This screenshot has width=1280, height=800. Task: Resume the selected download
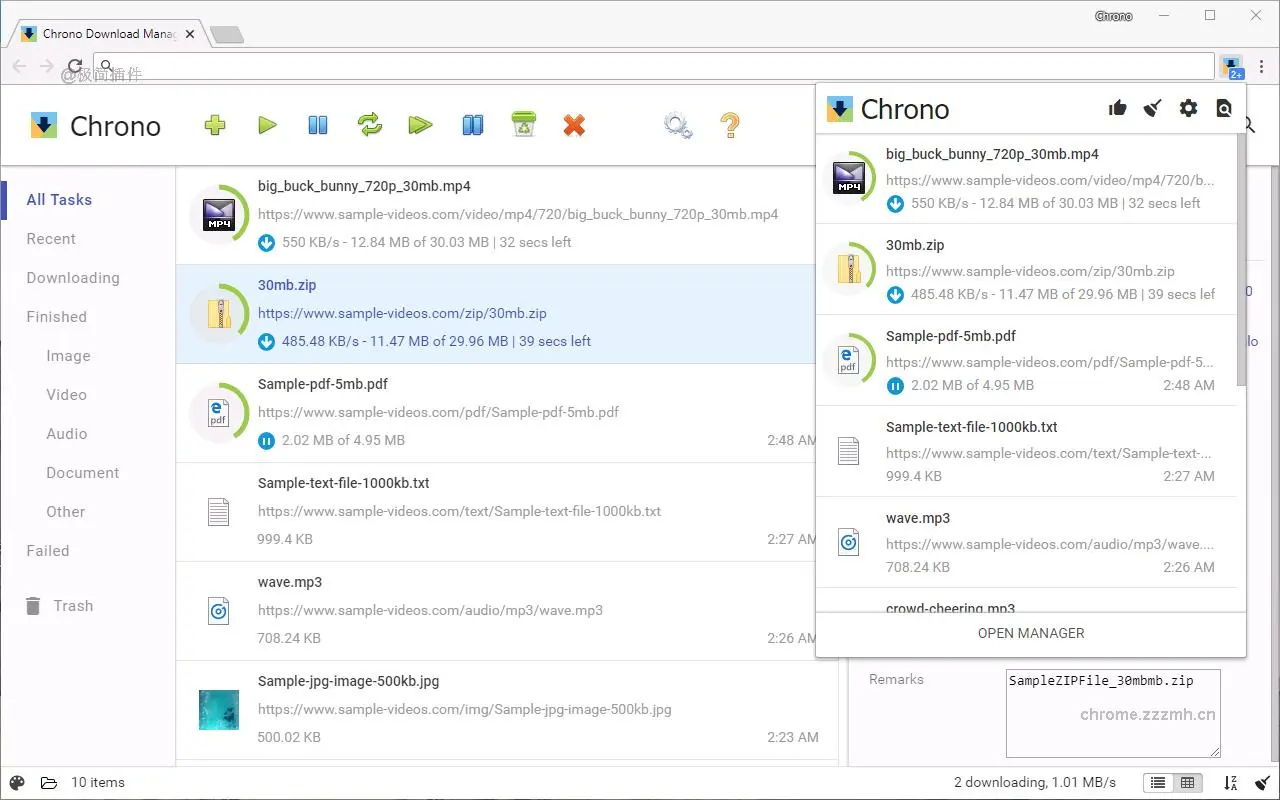point(266,125)
